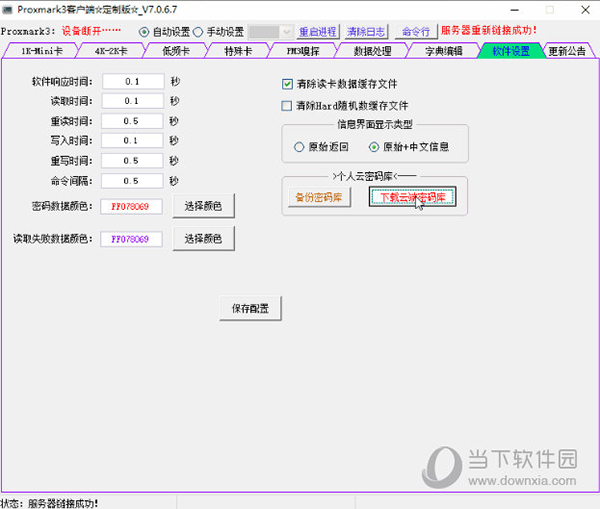Click the 服务器重新链接成功 message
Viewport: 600px width, 509px height.
[x=489, y=30]
